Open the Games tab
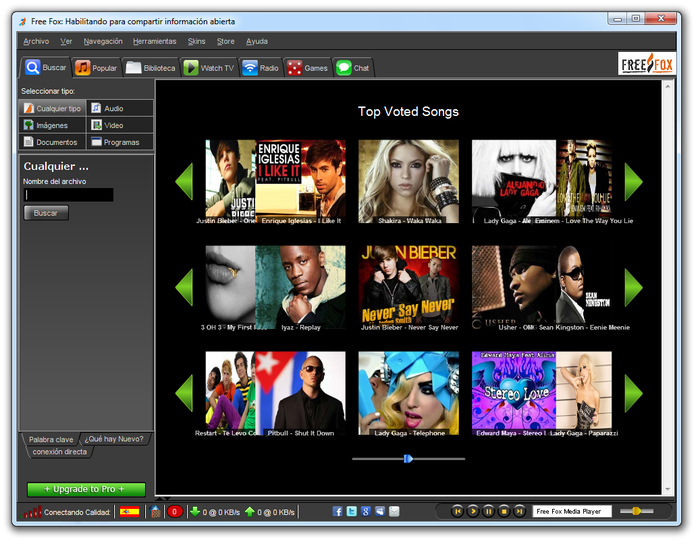Screen dimensions: 700x548 click(308, 68)
